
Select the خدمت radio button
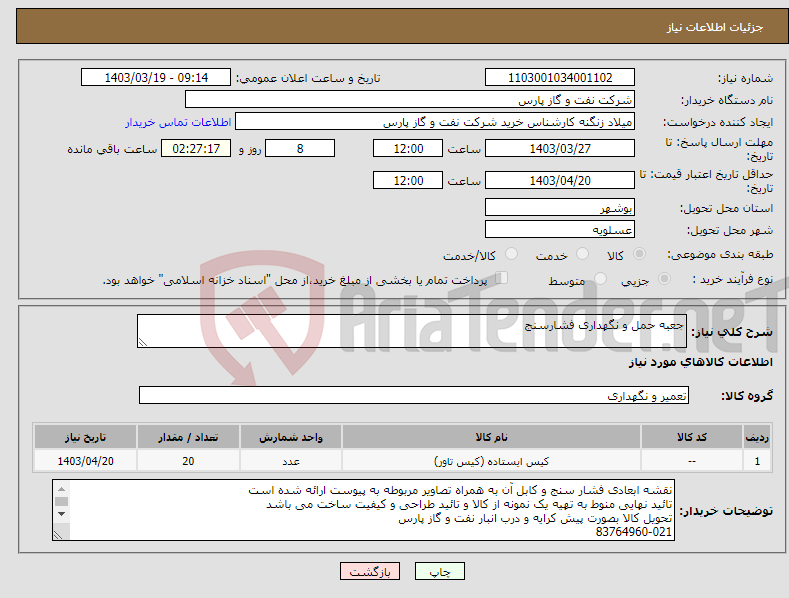click(582, 254)
